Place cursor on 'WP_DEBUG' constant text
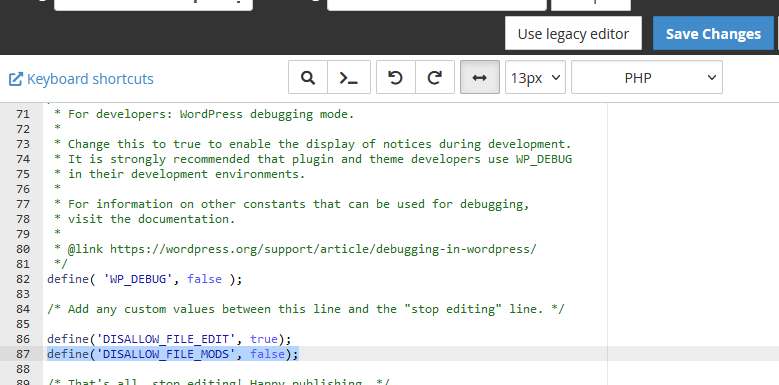The width and height of the screenshot is (779, 385). pos(138,279)
